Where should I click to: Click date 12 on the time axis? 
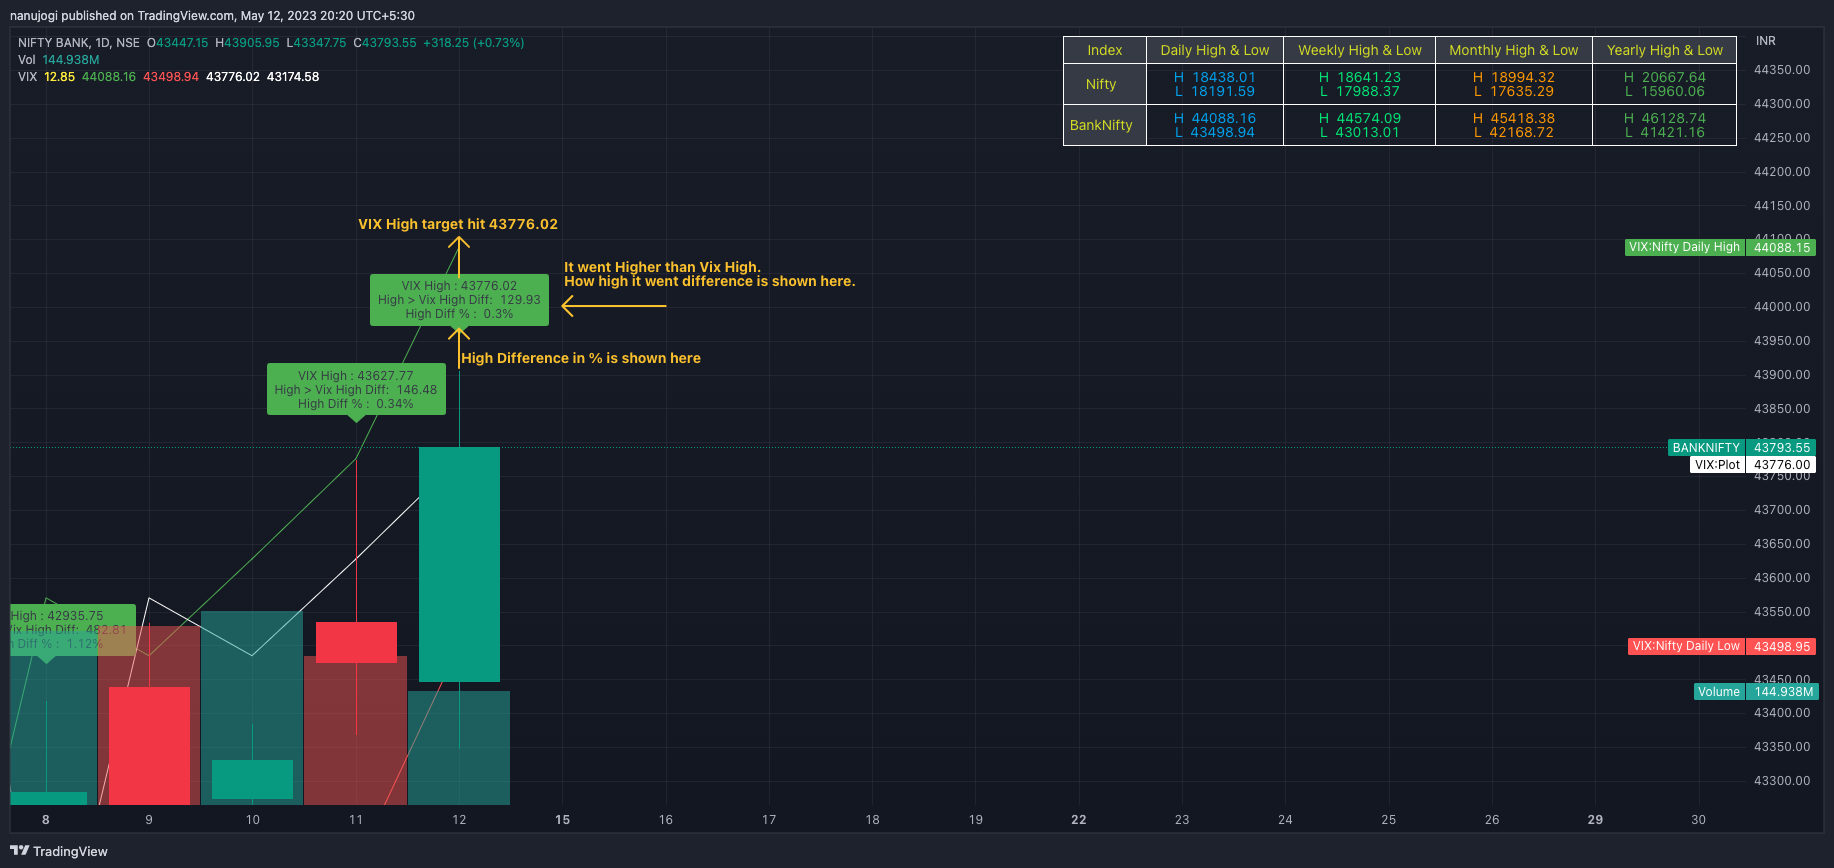tap(459, 820)
